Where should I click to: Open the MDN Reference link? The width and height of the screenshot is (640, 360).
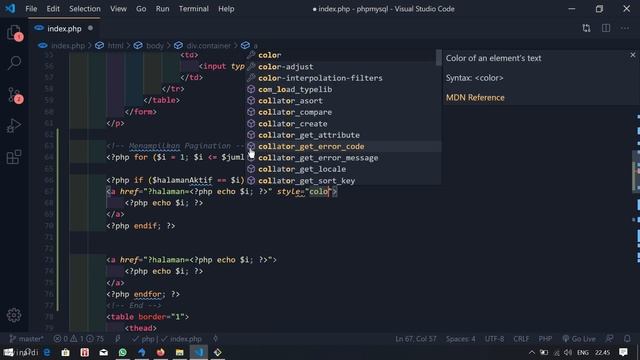coord(475,98)
